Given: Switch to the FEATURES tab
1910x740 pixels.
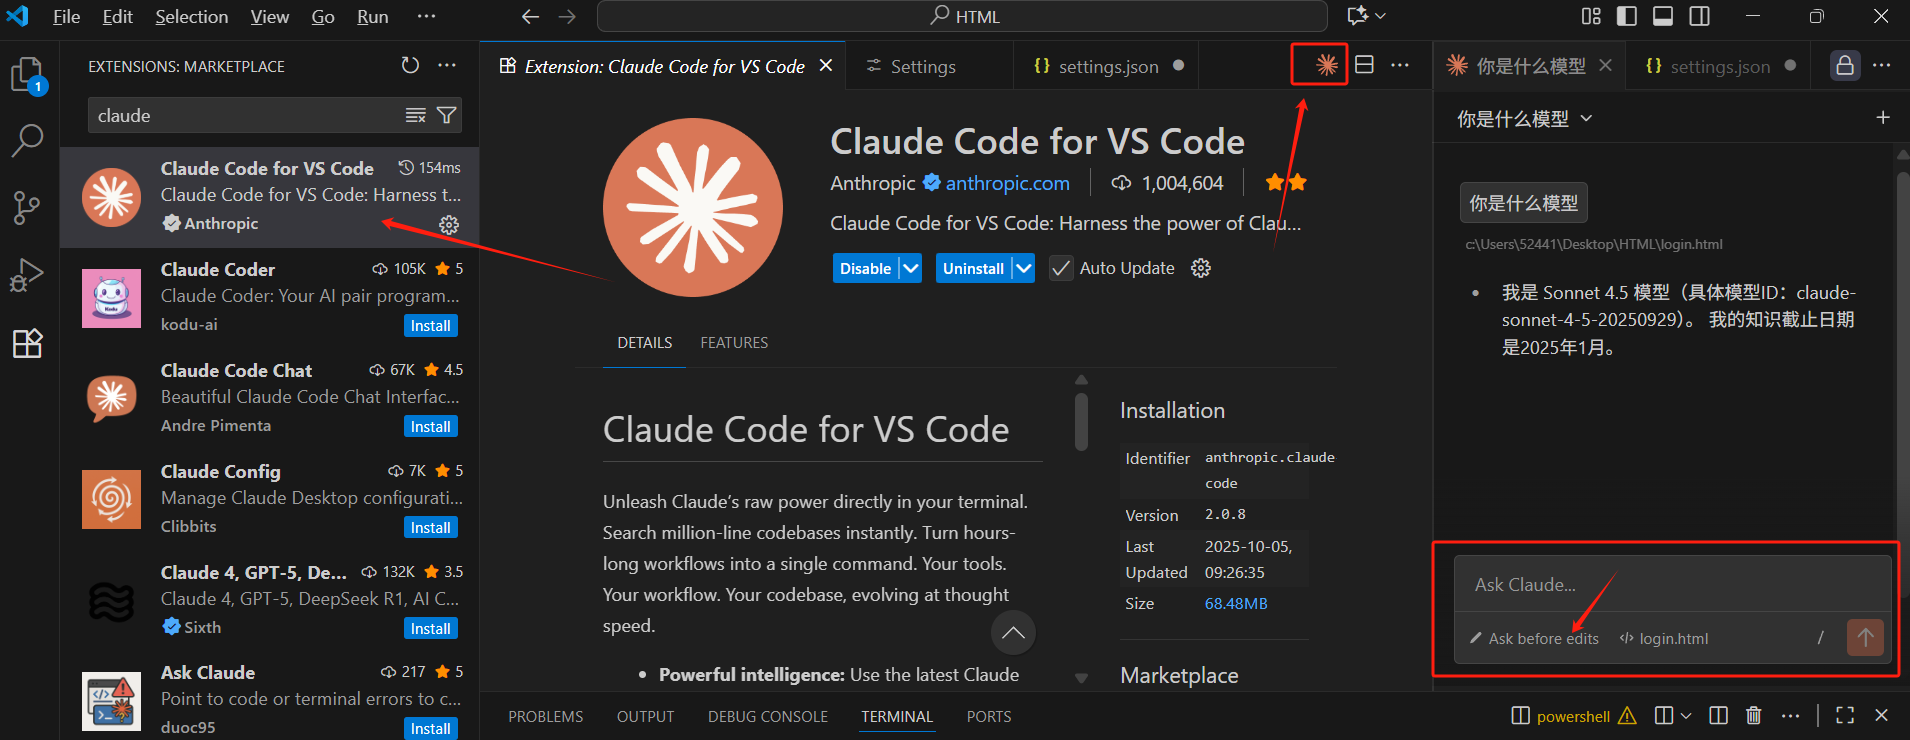Looking at the screenshot, I should tap(734, 343).
